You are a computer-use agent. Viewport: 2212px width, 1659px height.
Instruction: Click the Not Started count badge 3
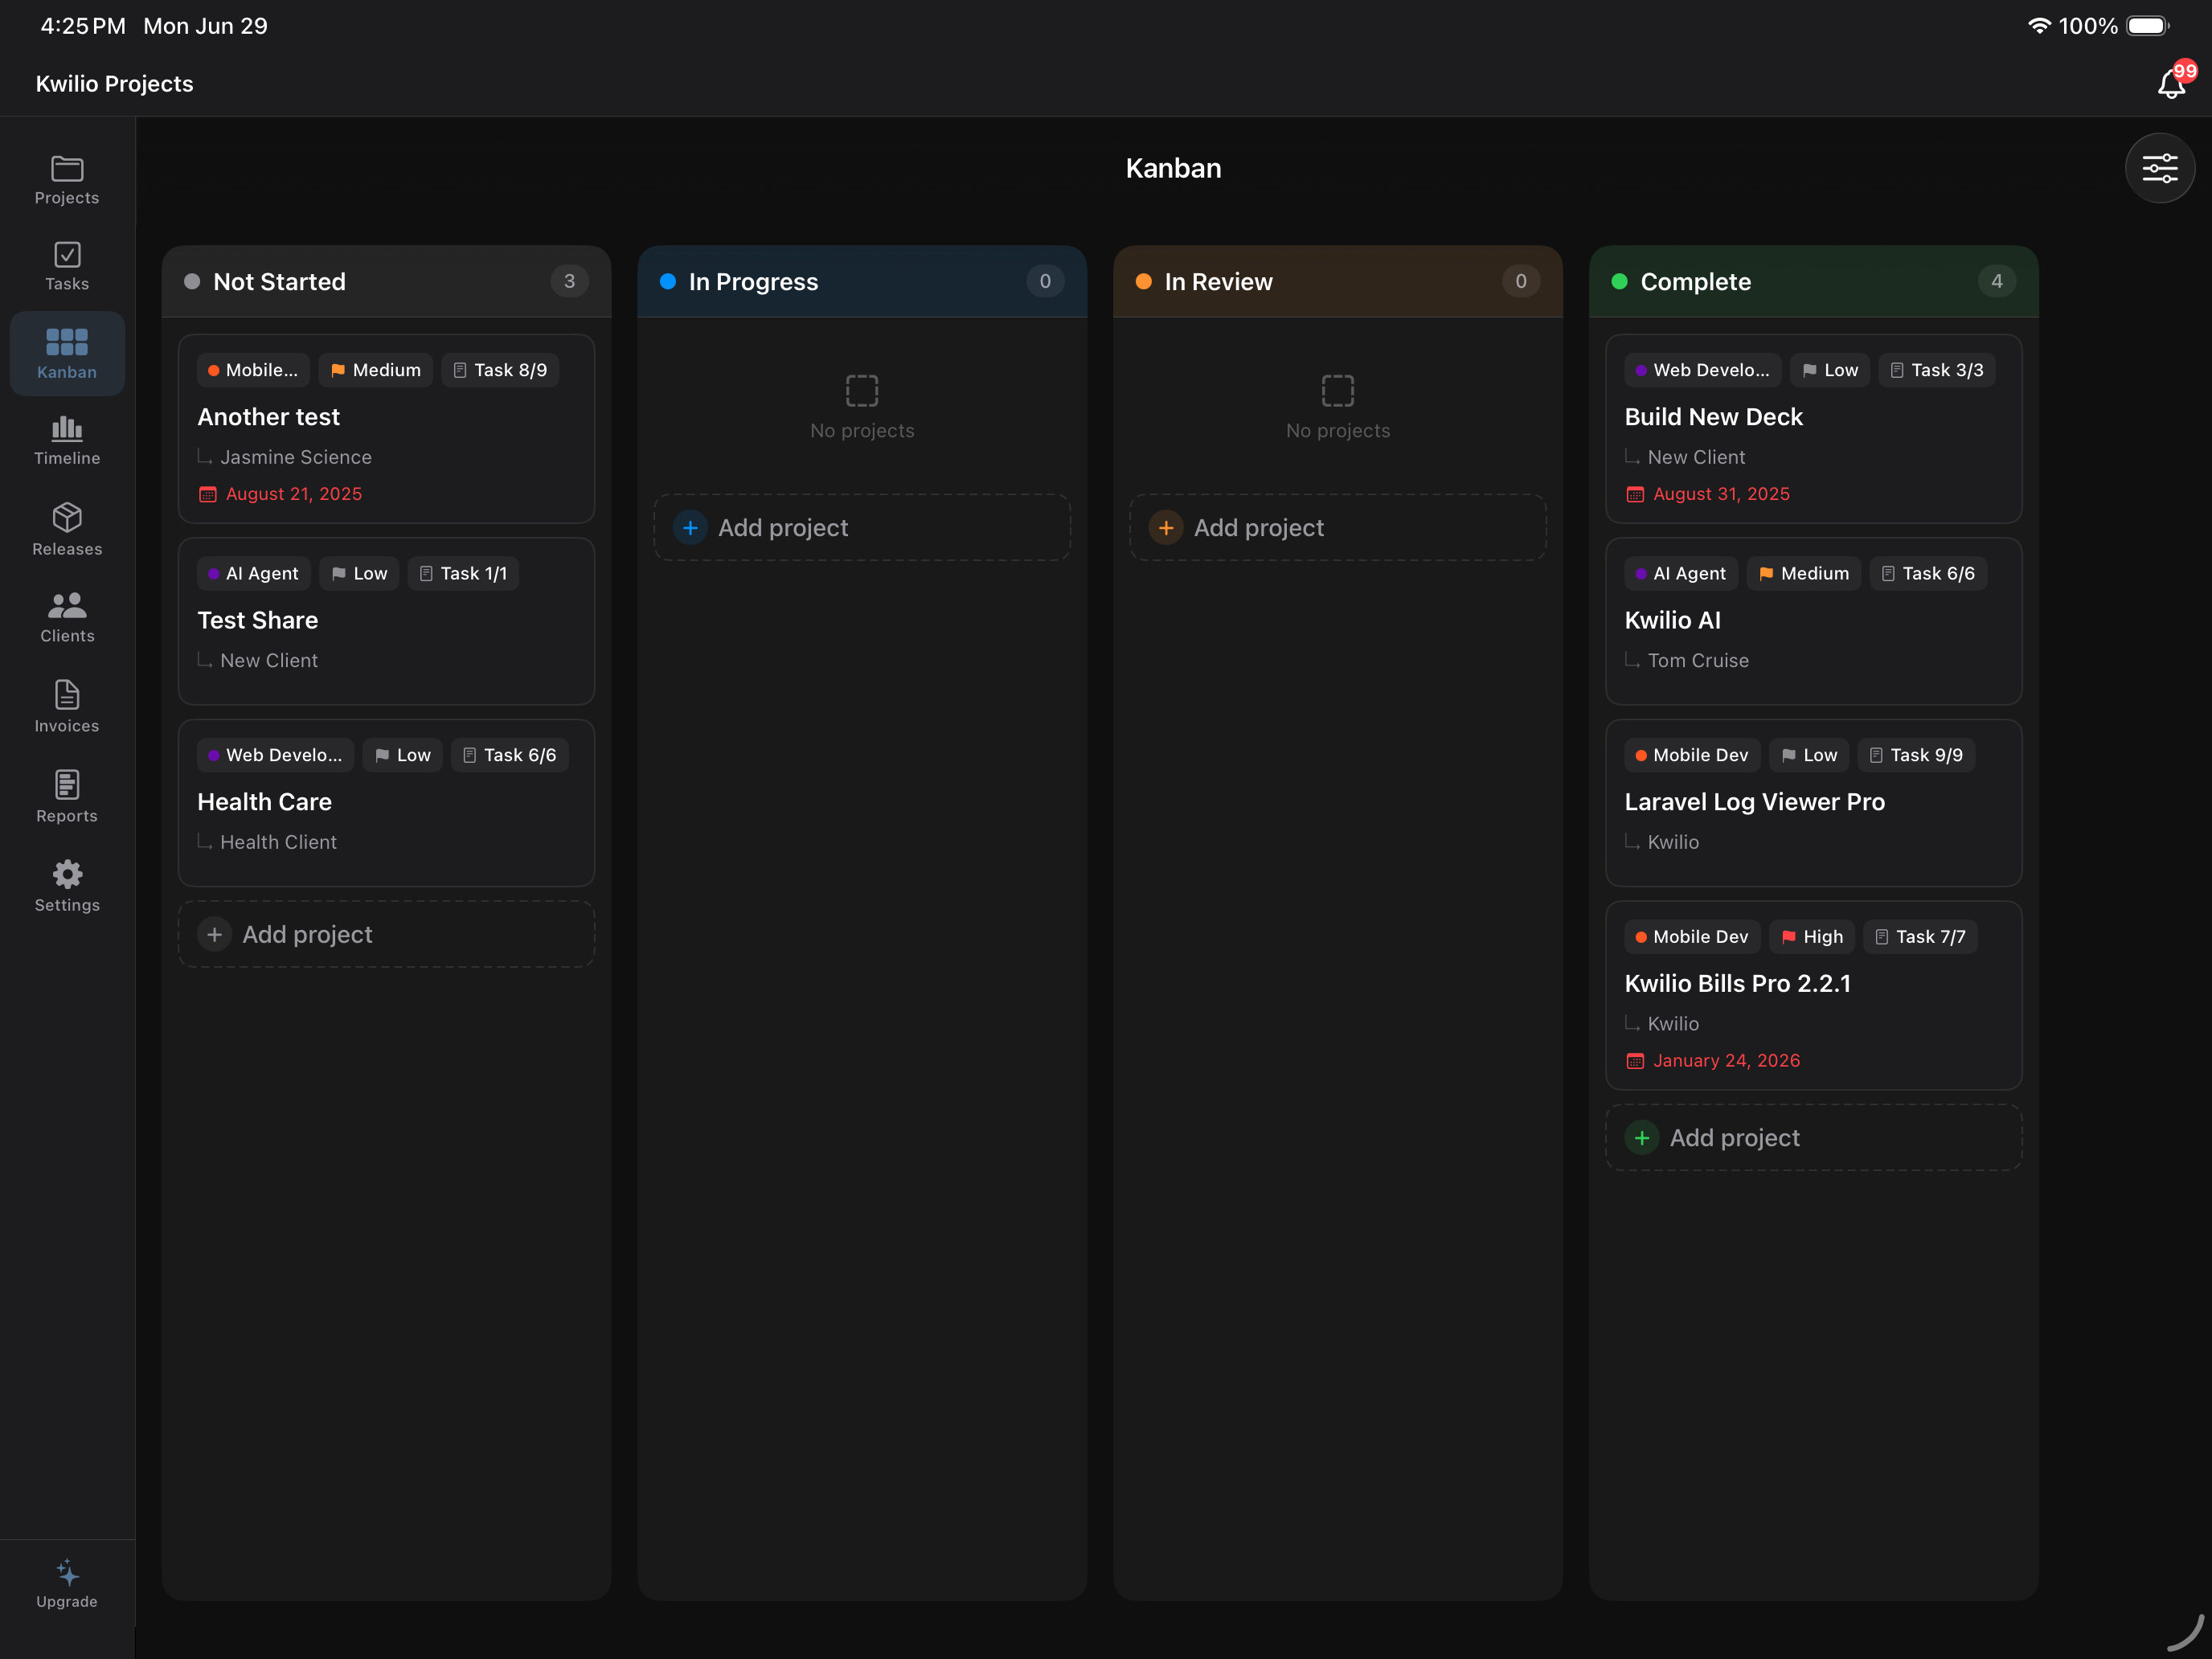[569, 282]
